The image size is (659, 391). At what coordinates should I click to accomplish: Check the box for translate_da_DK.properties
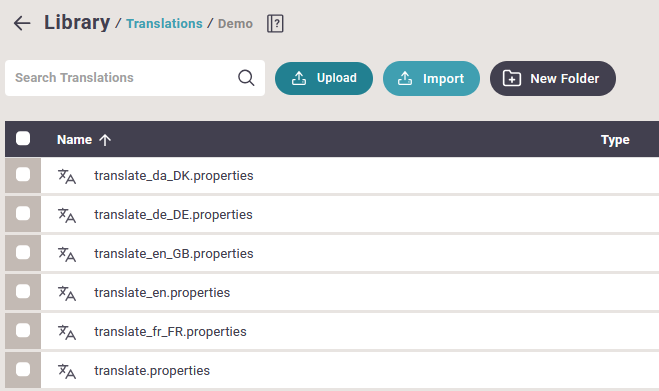coord(23,174)
